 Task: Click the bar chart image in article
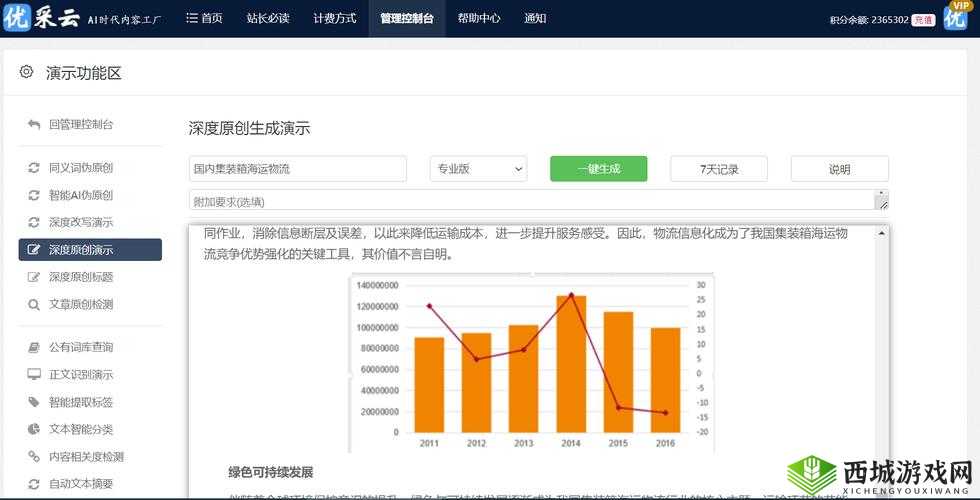532,363
